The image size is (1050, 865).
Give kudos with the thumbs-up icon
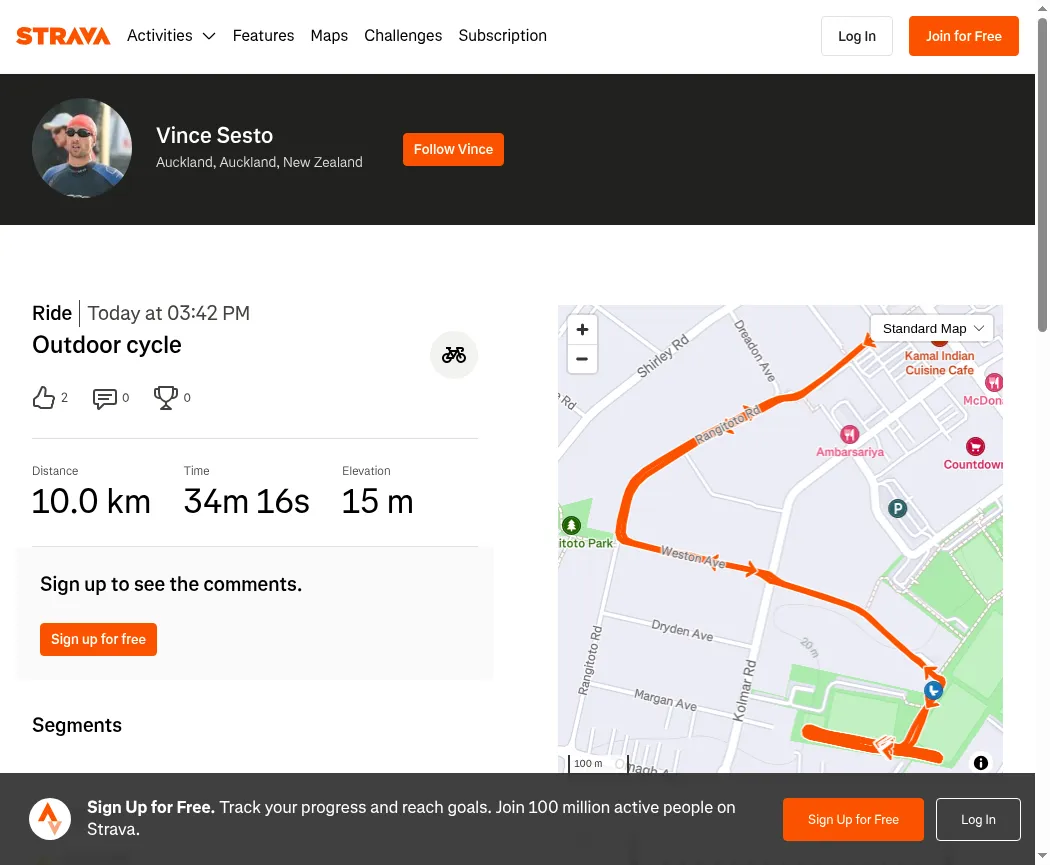pyautogui.click(x=44, y=398)
